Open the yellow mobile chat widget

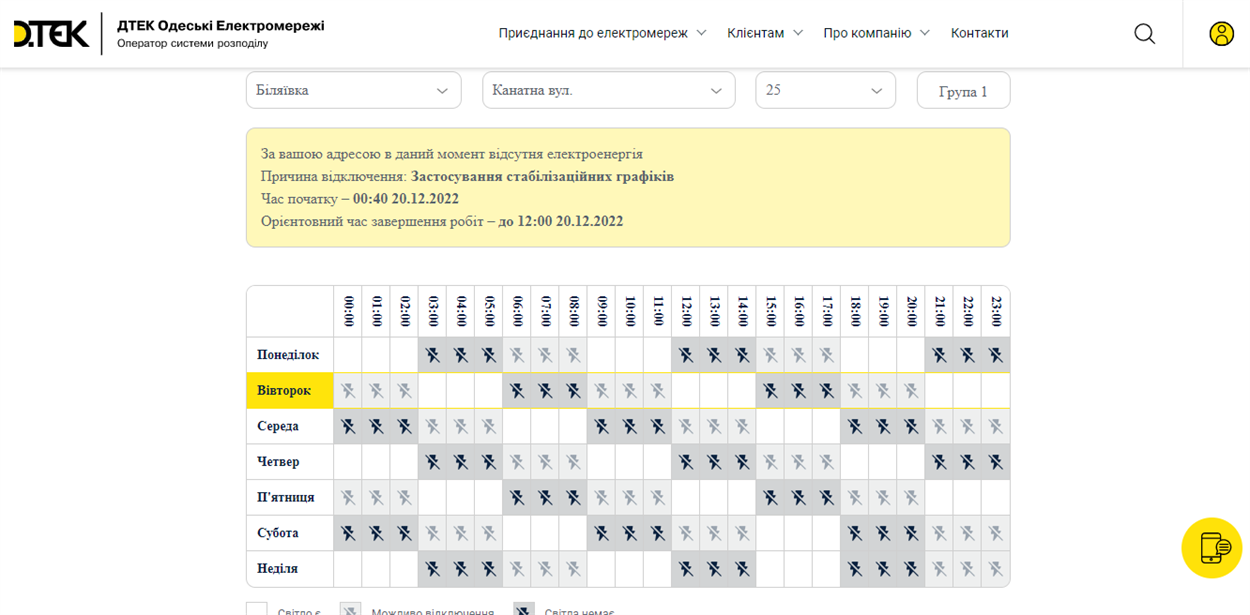click(x=1211, y=548)
